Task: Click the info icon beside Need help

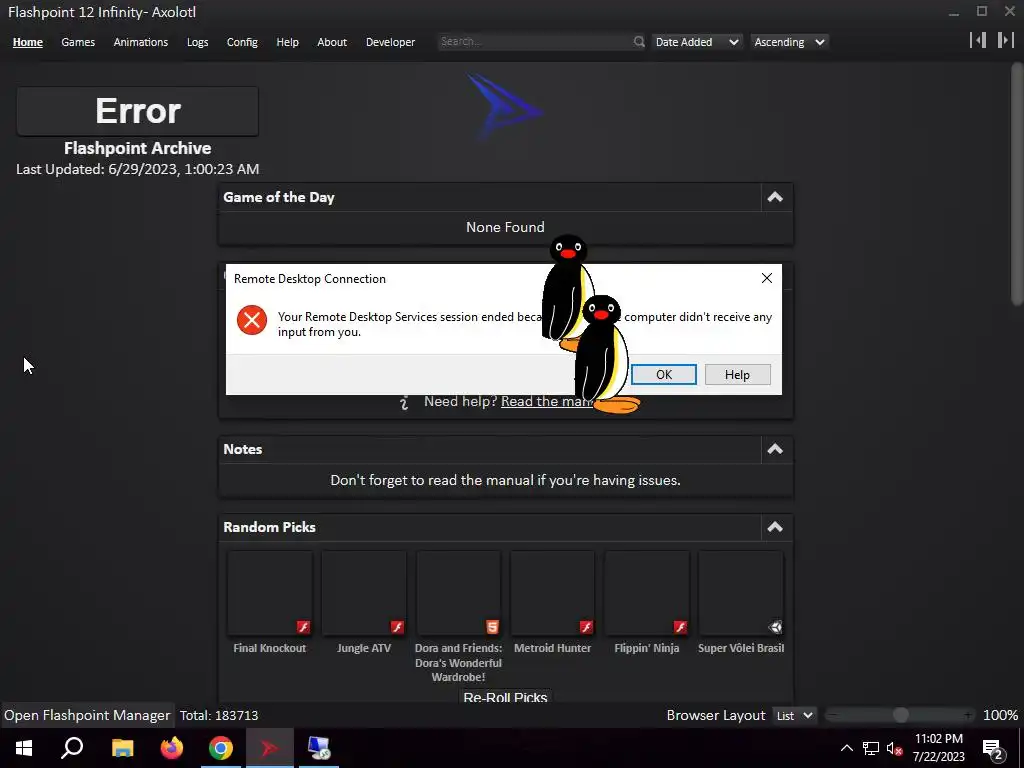Action: point(404,402)
